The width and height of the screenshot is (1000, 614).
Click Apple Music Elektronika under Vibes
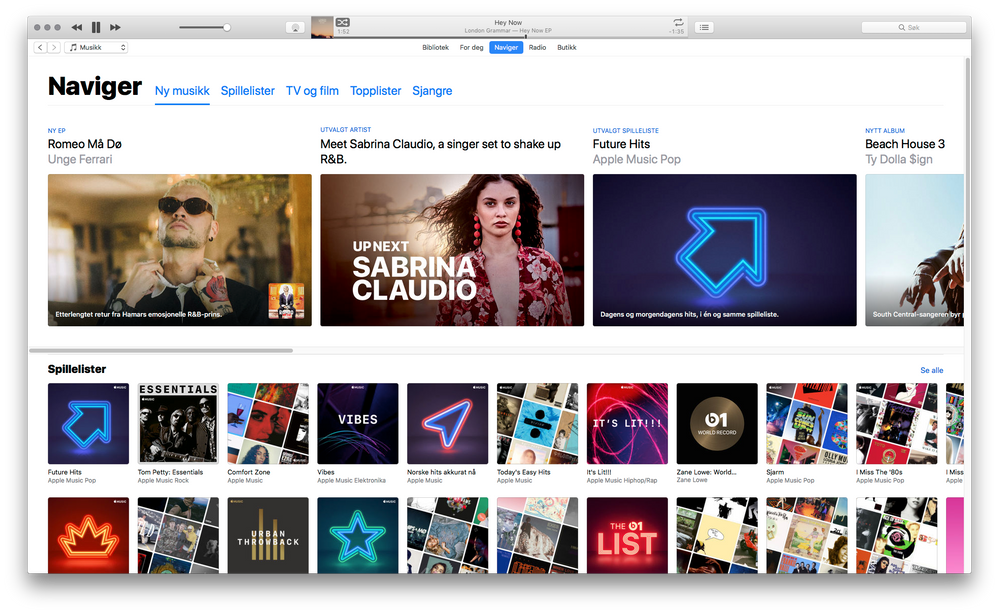tap(351, 481)
